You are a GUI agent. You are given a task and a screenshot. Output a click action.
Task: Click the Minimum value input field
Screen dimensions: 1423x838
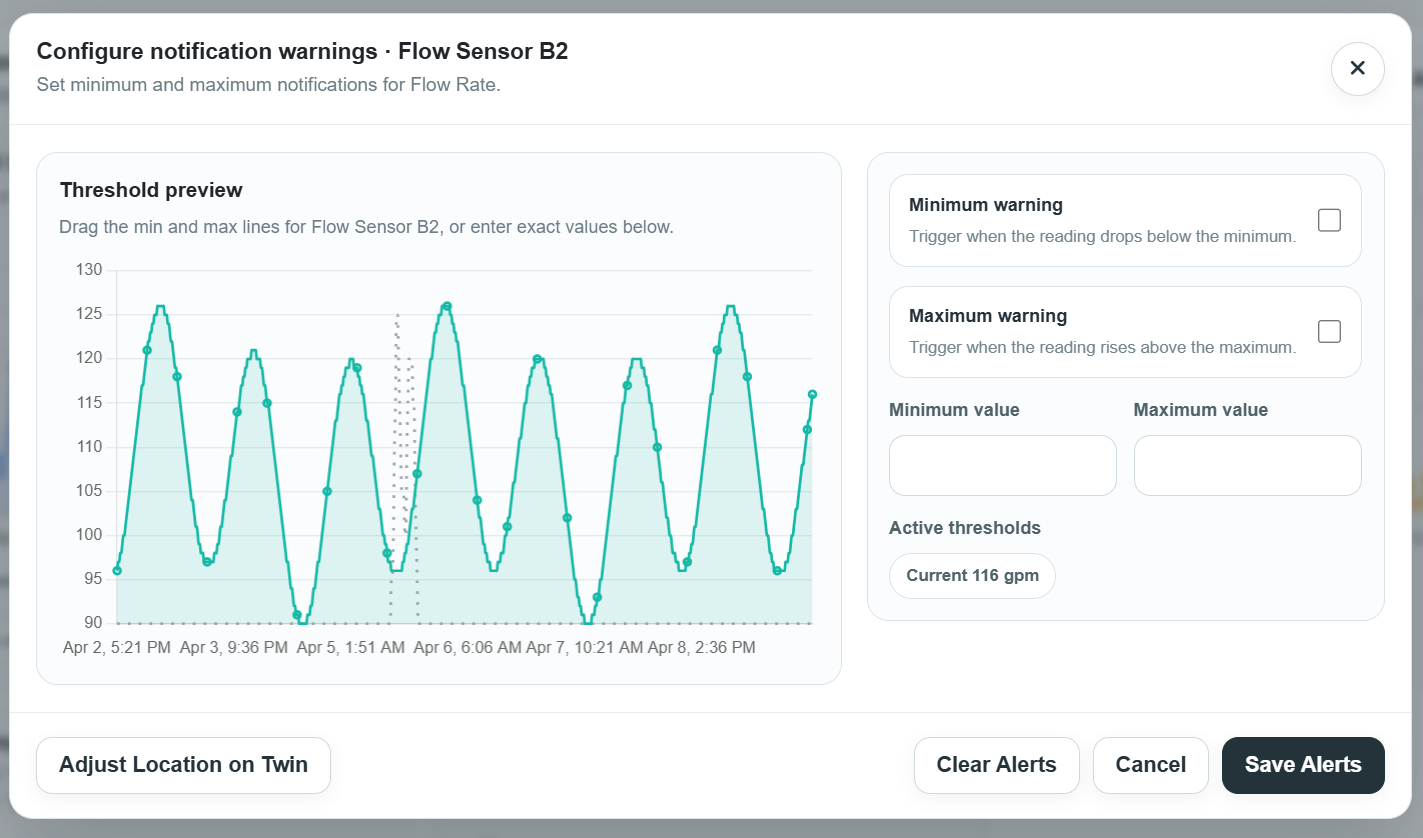pyautogui.click(x=1002, y=465)
